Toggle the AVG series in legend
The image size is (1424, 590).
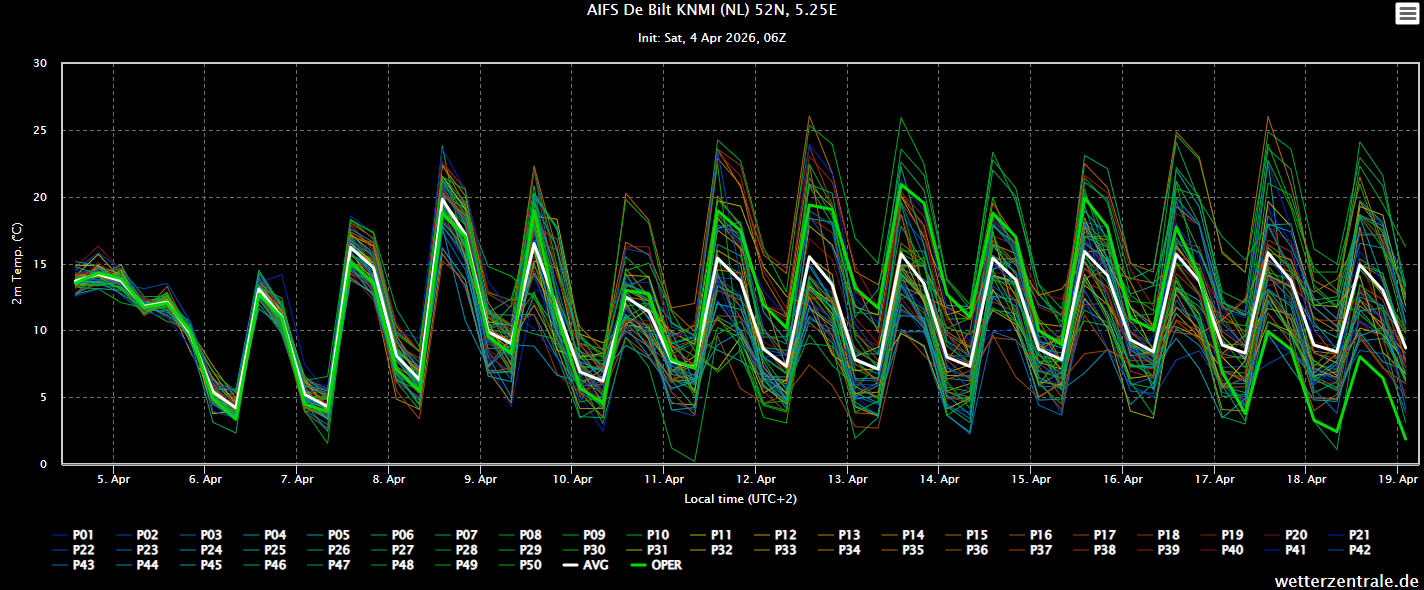click(598, 566)
